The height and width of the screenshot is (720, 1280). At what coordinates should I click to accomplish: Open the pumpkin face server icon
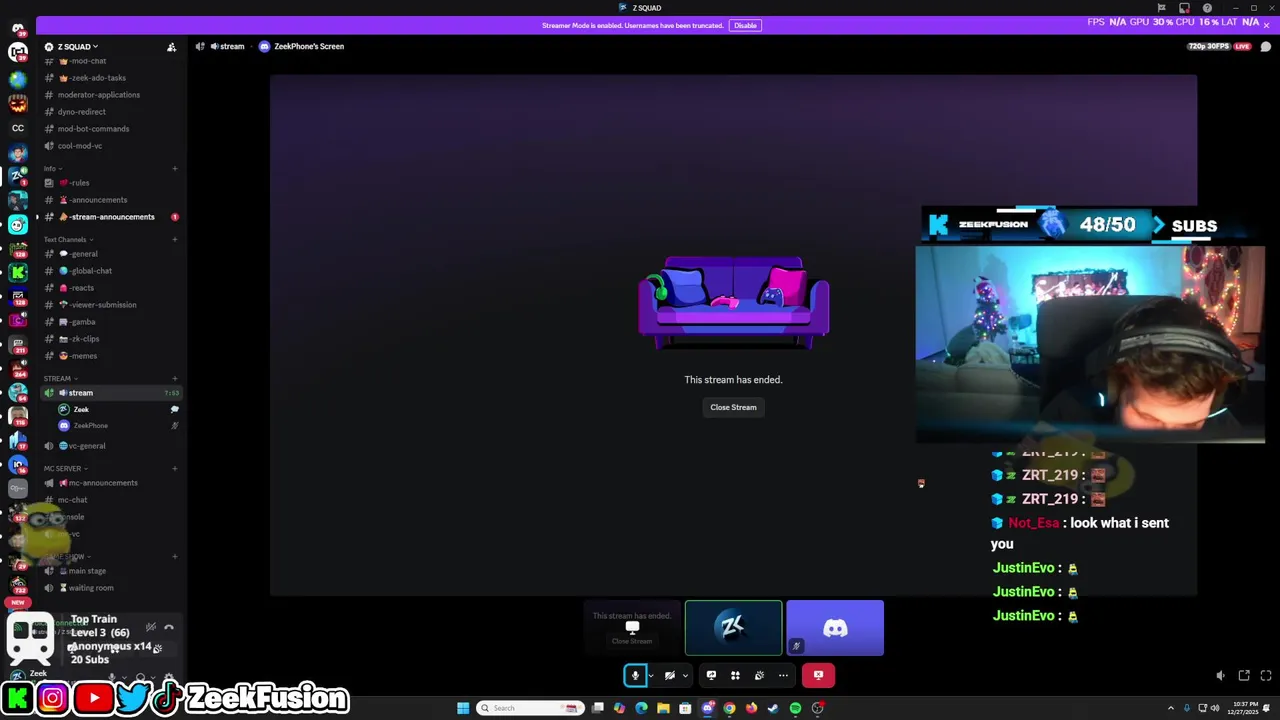pyautogui.click(x=18, y=103)
